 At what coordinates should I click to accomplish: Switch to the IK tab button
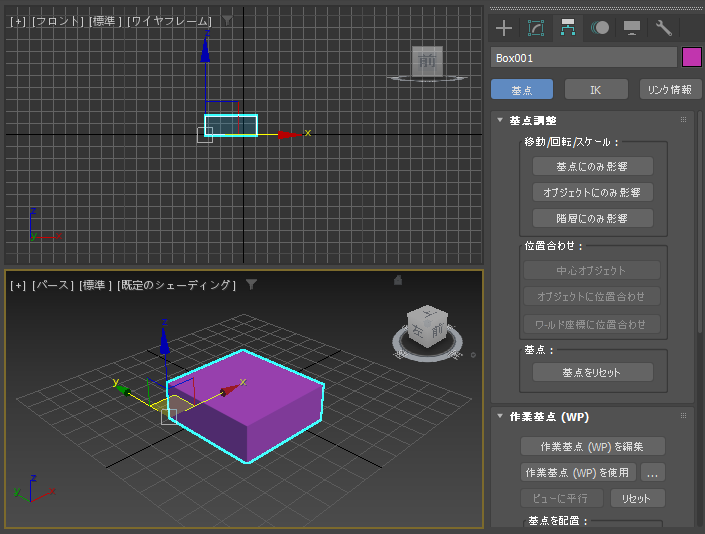coord(596,89)
